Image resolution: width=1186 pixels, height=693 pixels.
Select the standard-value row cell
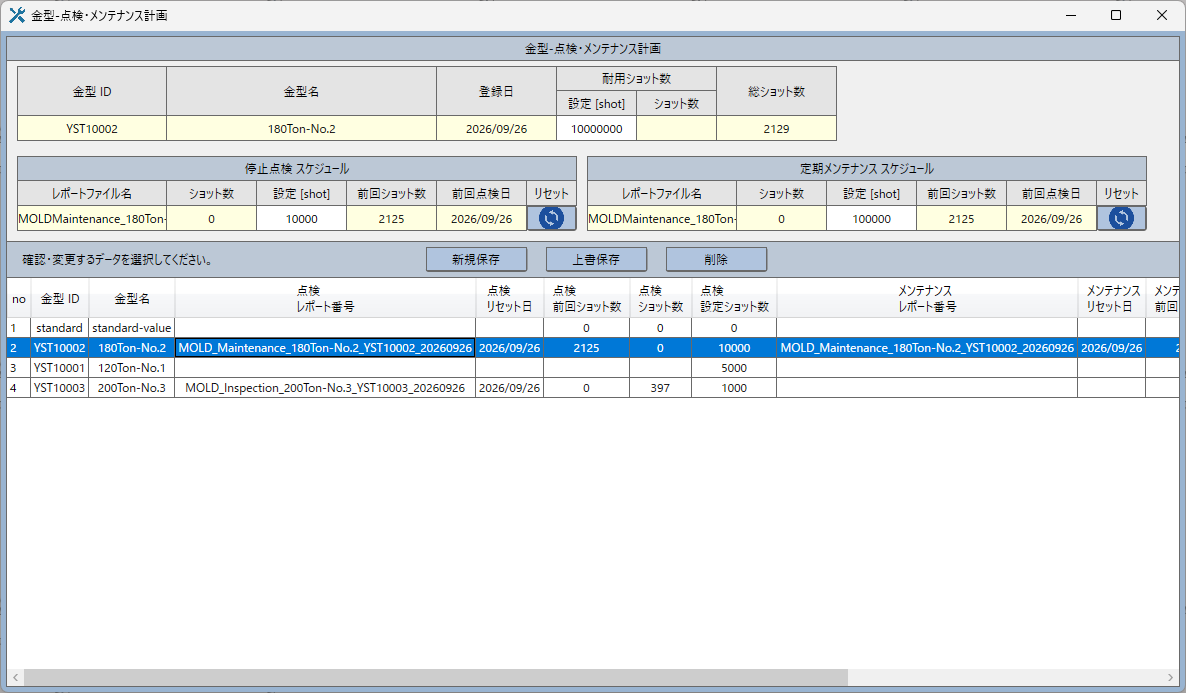(132, 328)
